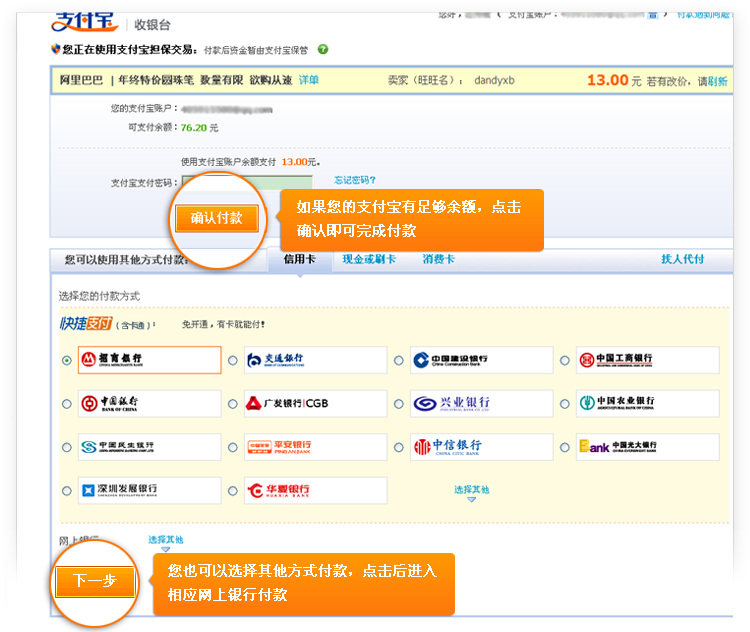The image size is (750, 632).
Task: Expand 选择其他 beside 网上银行
Action: [165, 543]
